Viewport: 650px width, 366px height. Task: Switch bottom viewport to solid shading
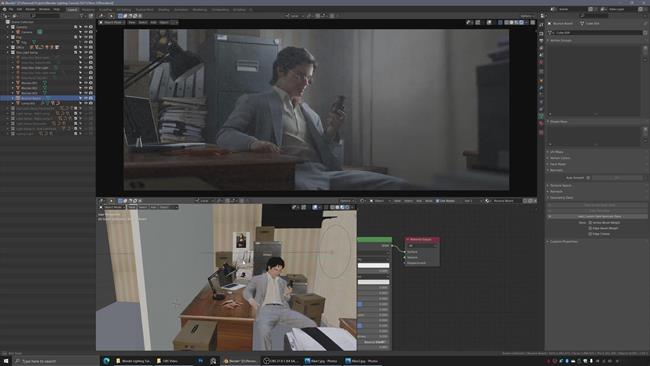click(337, 207)
